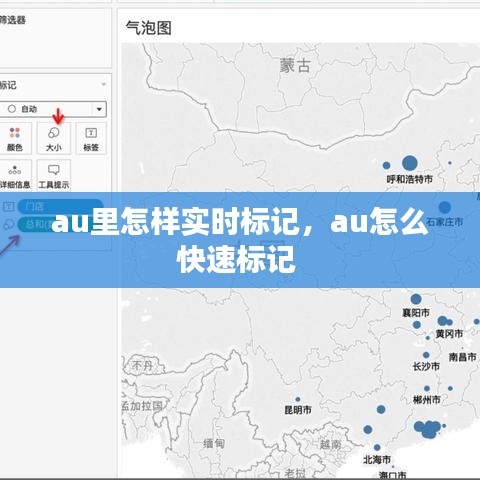Select the 石家庄市 bubble on map

pos(445,207)
